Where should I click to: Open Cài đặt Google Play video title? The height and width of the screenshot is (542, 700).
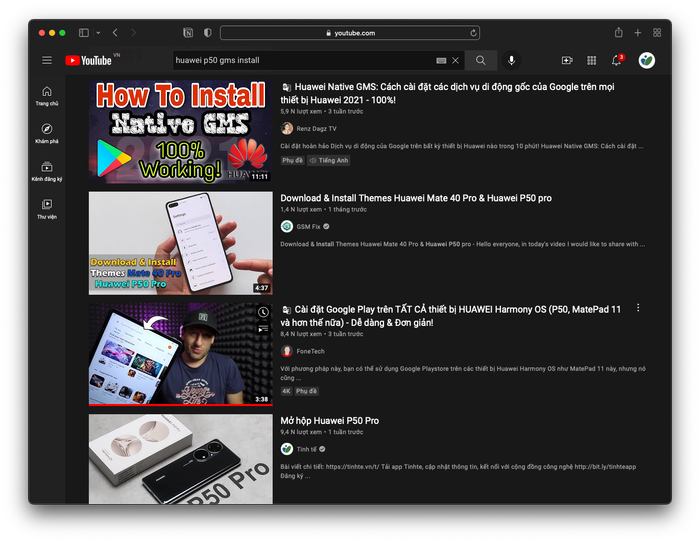pos(450,316)
